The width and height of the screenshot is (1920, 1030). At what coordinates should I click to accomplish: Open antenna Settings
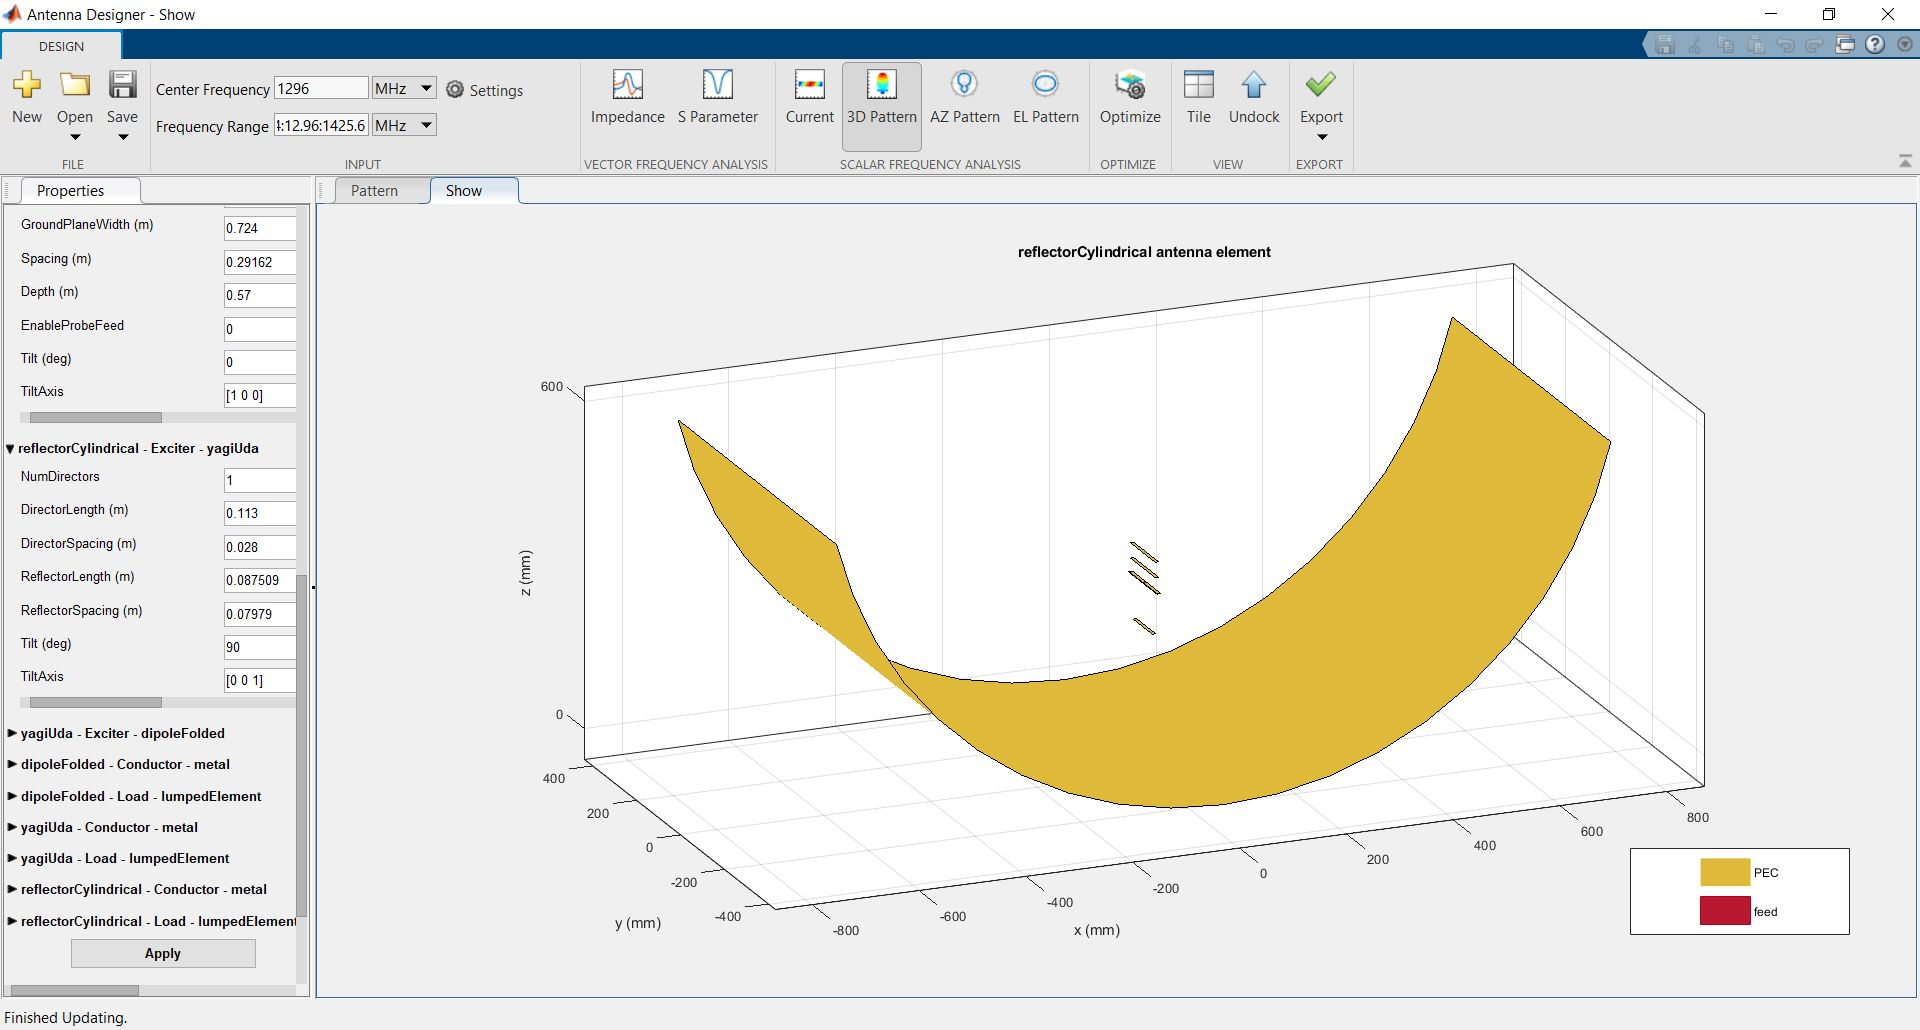click(485, 90)
